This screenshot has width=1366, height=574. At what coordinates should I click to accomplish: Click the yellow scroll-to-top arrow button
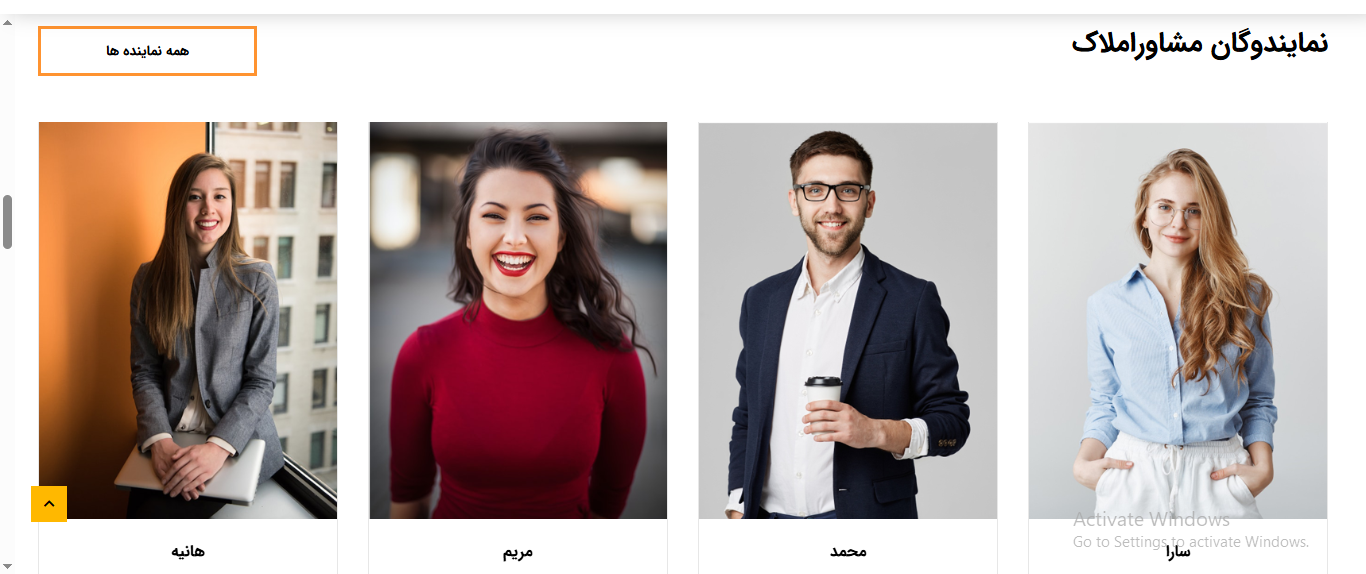(49, 504)
